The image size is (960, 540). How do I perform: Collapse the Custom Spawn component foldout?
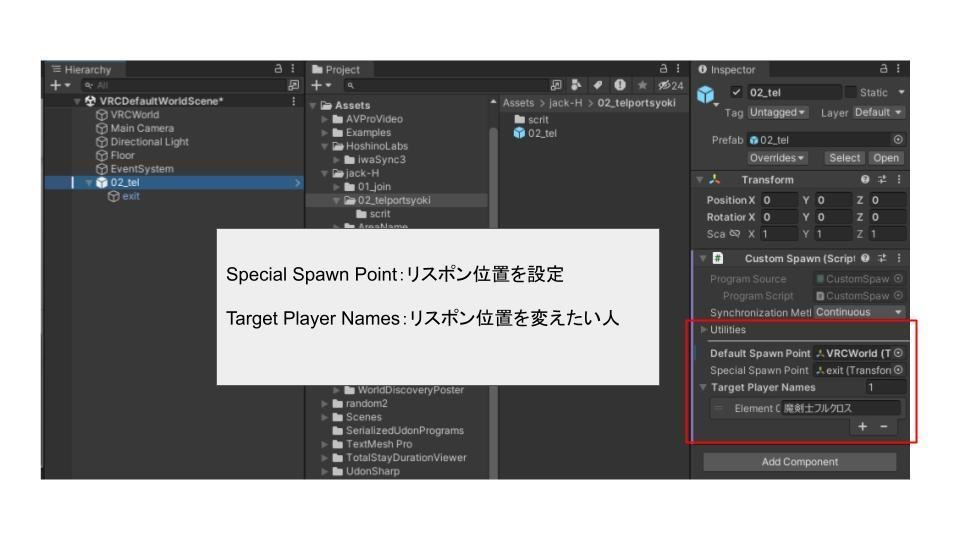tap(703, 258)
